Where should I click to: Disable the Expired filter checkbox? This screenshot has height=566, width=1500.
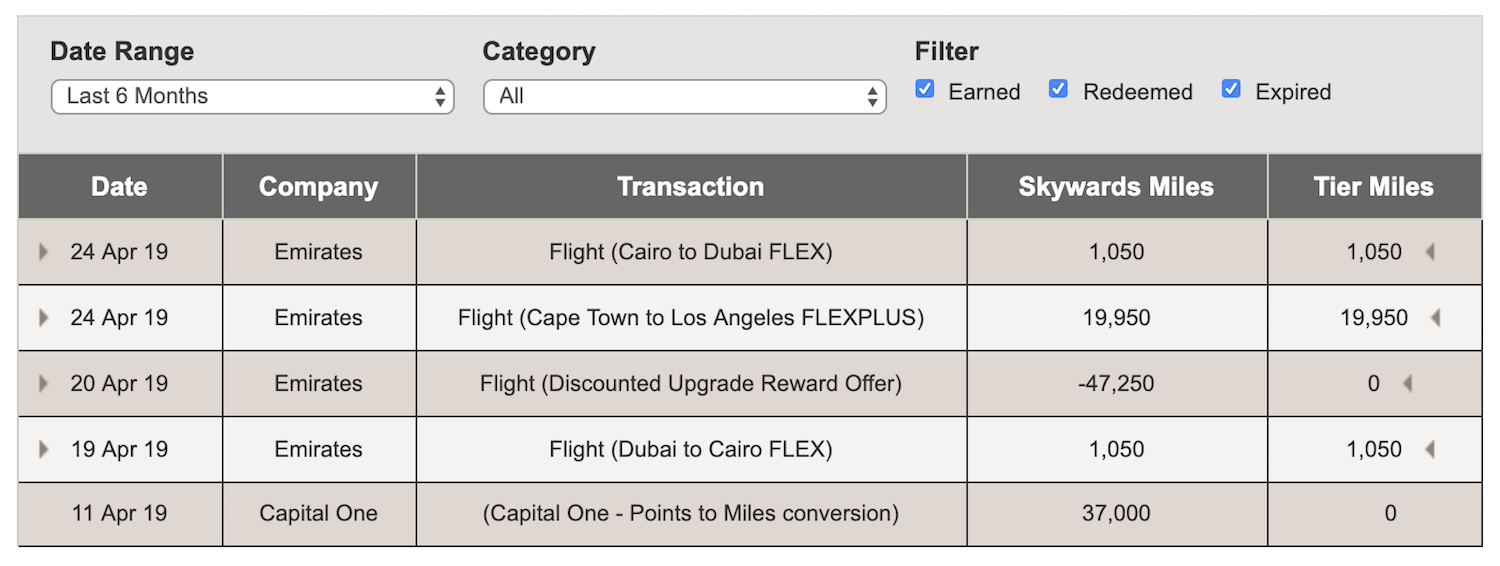(1231, 90)
